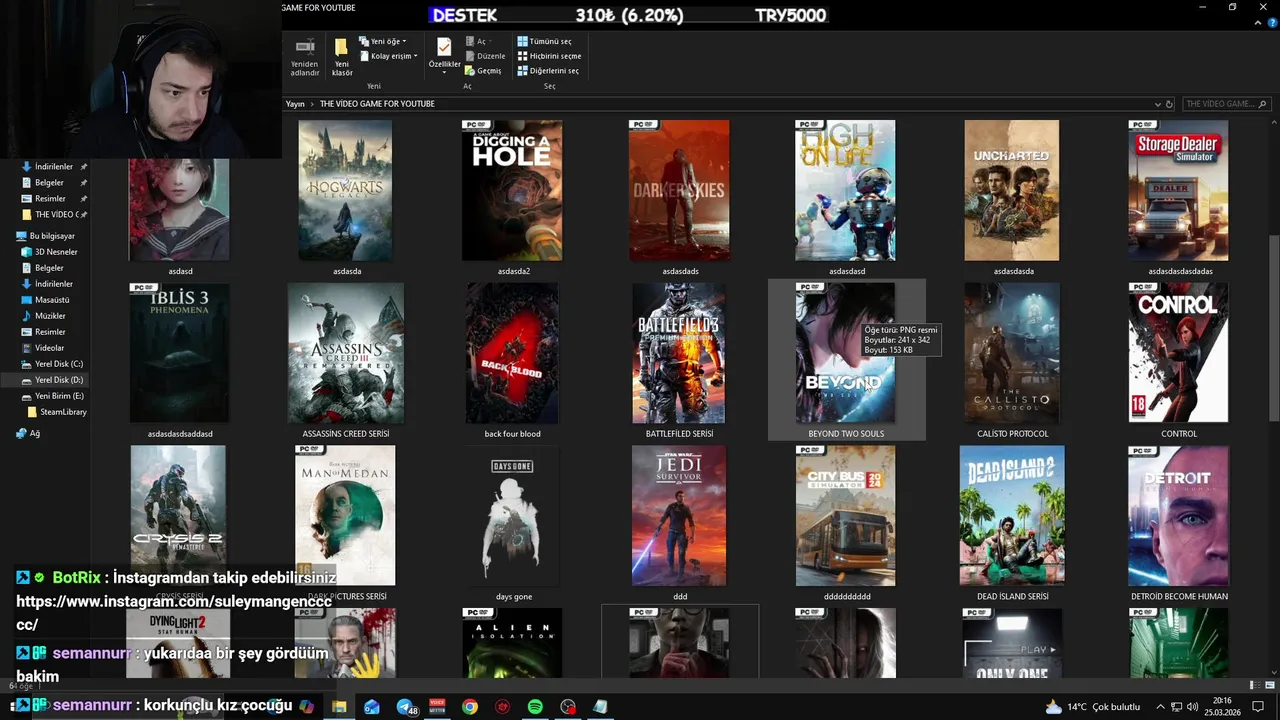
Task: Select the Detroit Become Human thumbnail
Action: click(x=1178, y=516)
